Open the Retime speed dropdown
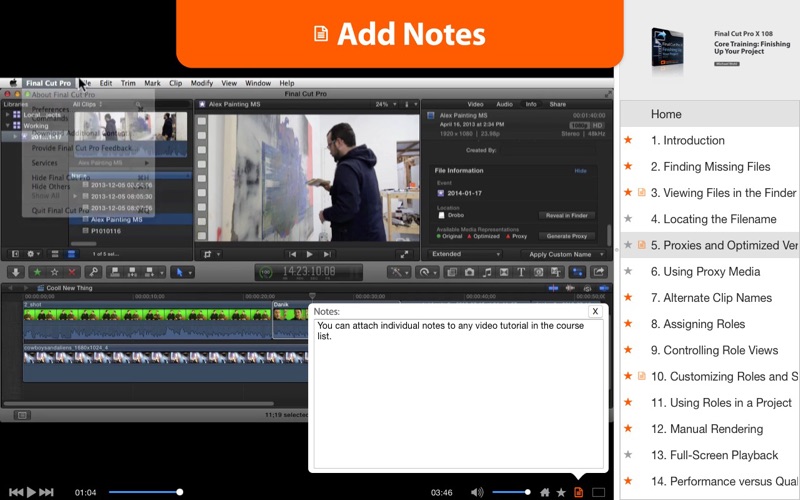The height and width of the screenshot is (500, 800). click(x=427, y=272)
